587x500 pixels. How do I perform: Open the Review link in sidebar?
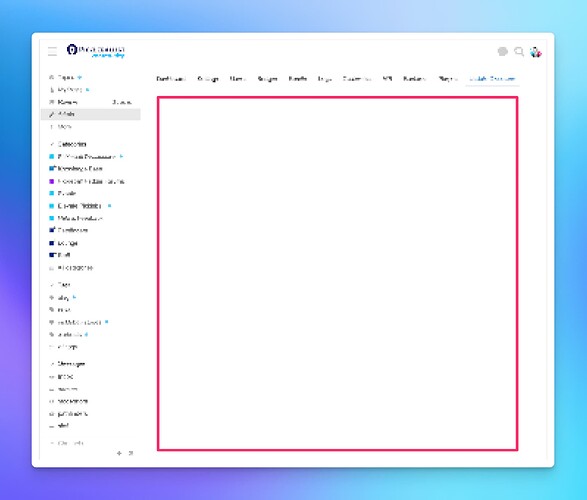pos(67,102)
